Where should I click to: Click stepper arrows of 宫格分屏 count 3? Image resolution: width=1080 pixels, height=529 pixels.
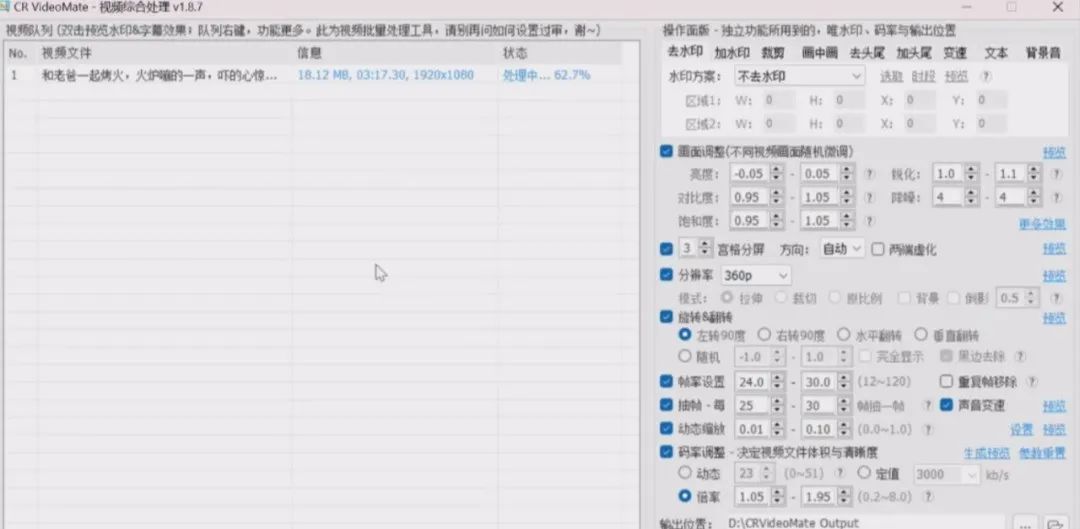pos(705,249)
